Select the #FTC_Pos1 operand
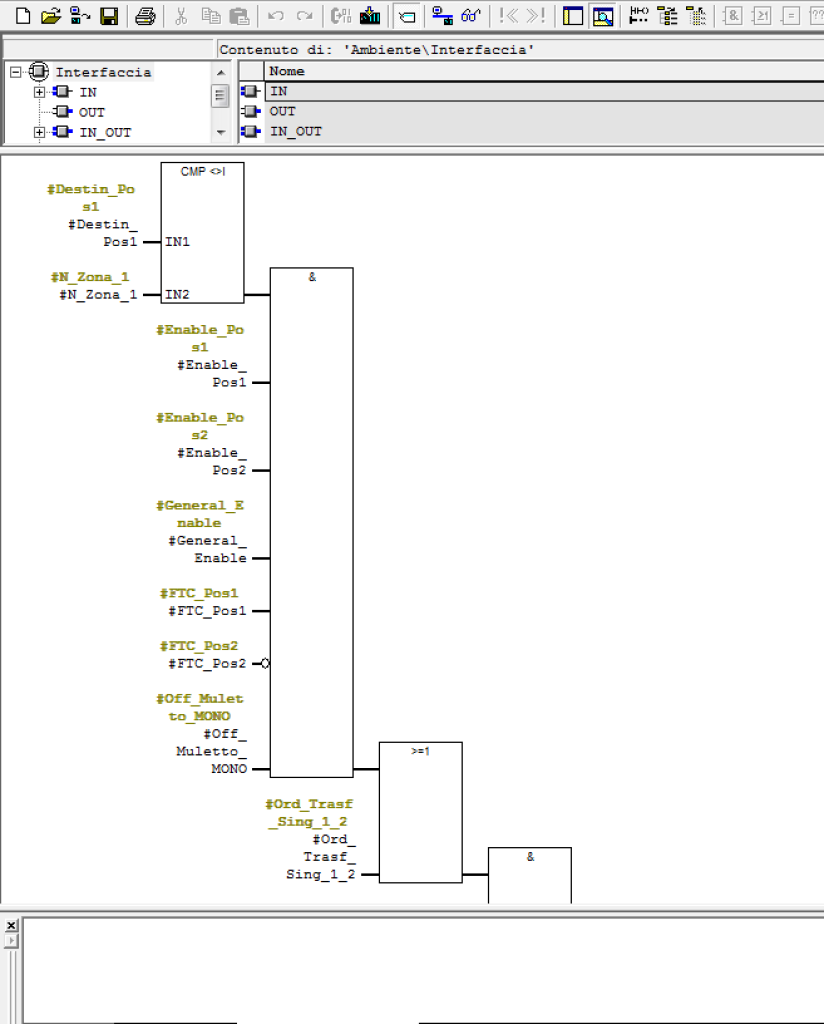 [208, 611]
